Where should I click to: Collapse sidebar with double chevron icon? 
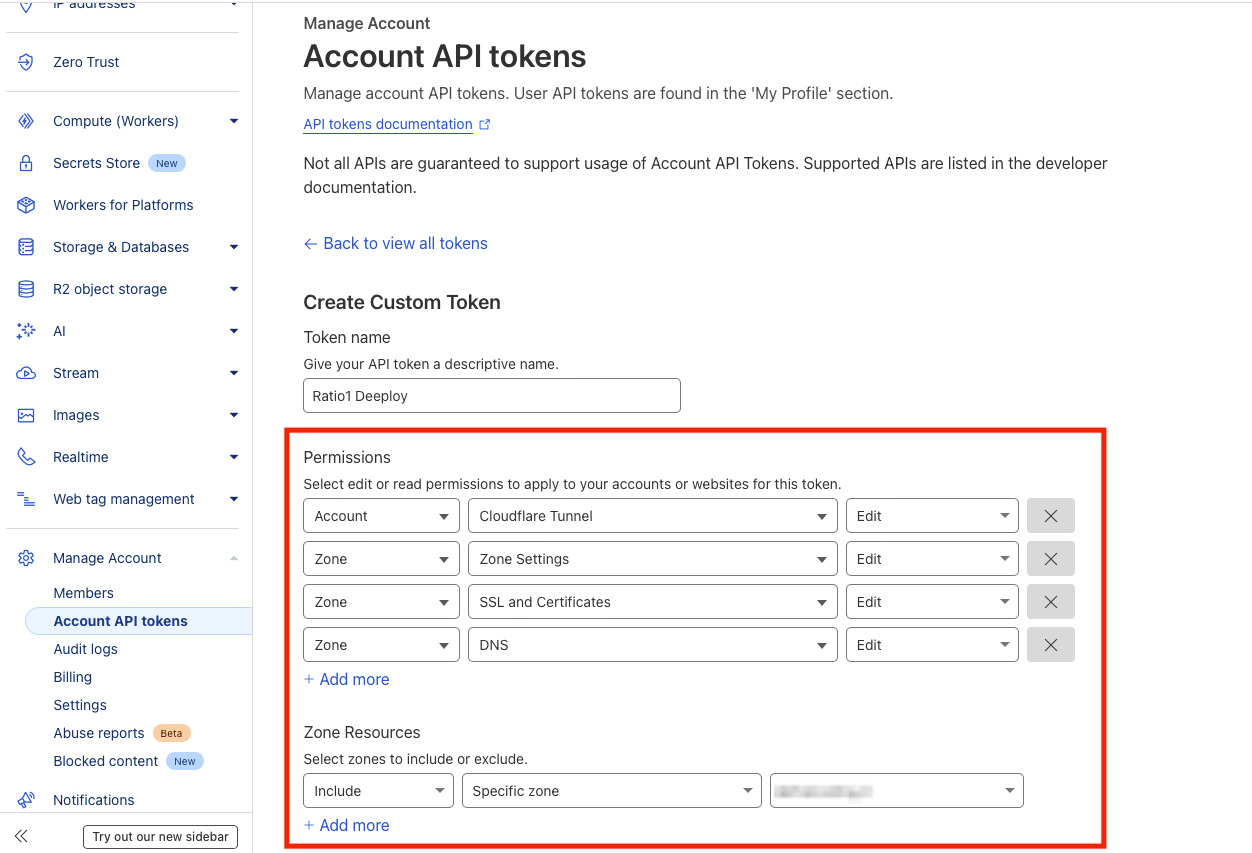pyautogui.click(x=21, y=836)
